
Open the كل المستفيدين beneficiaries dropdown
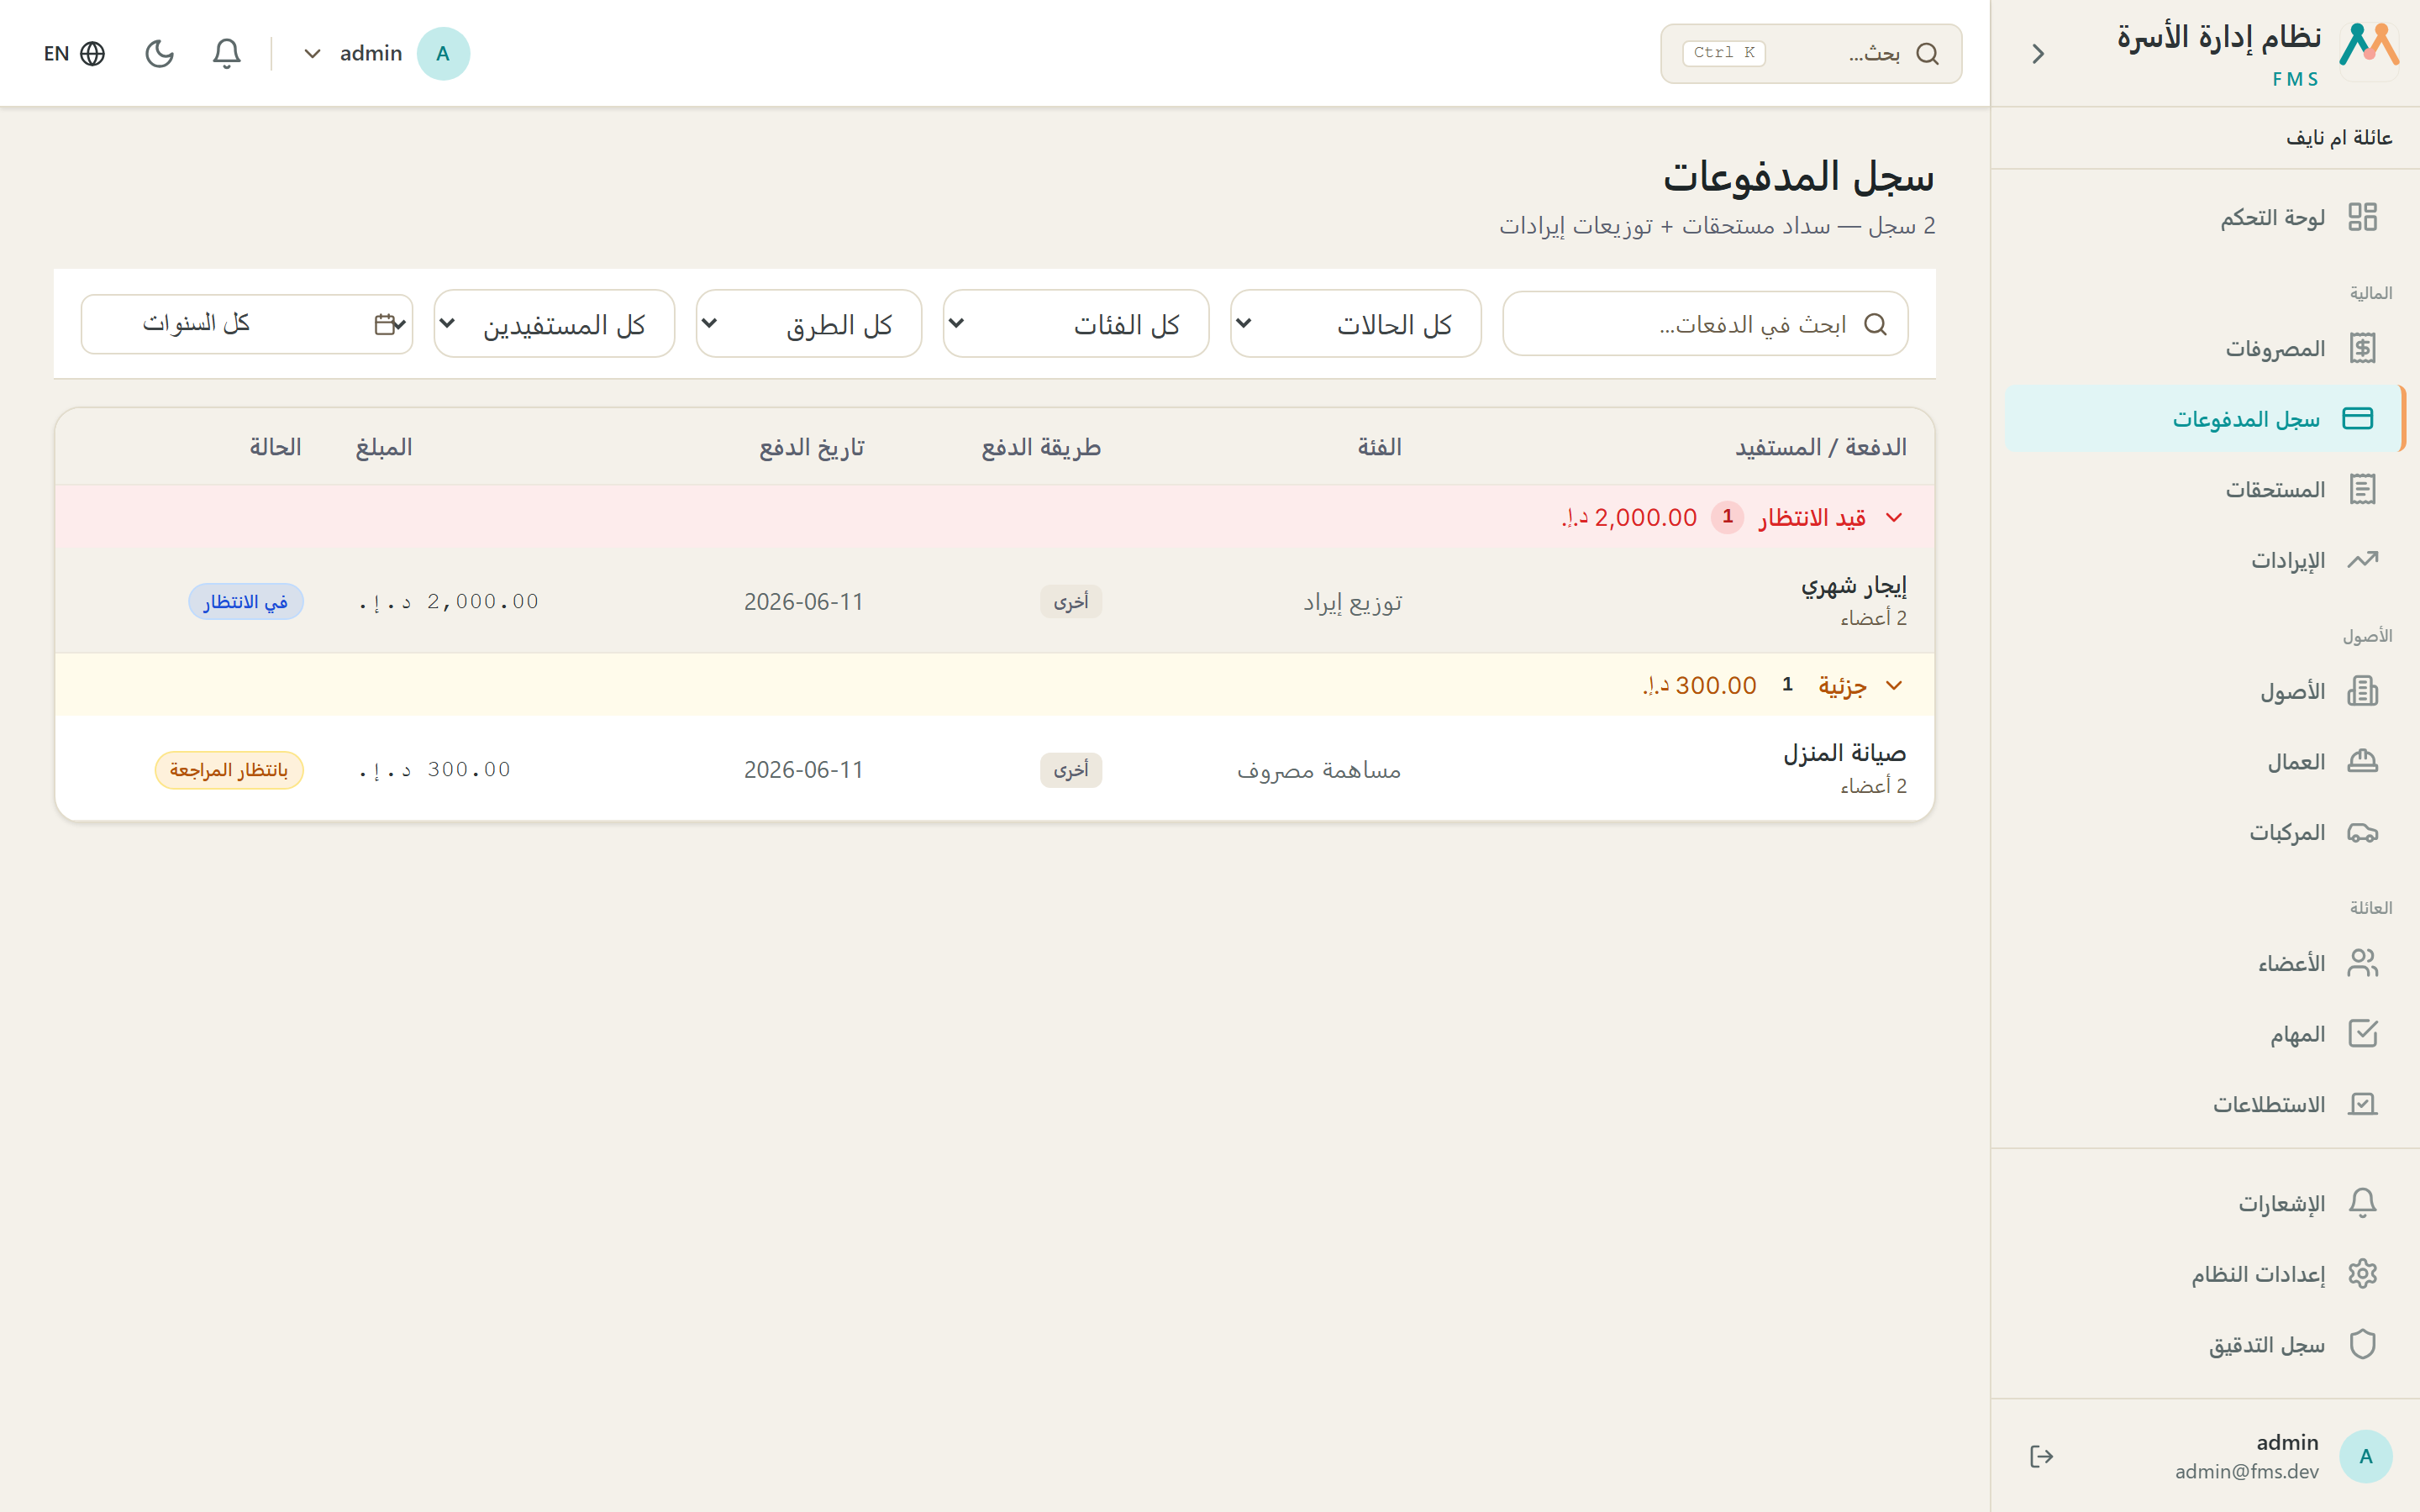pos(554,324)
